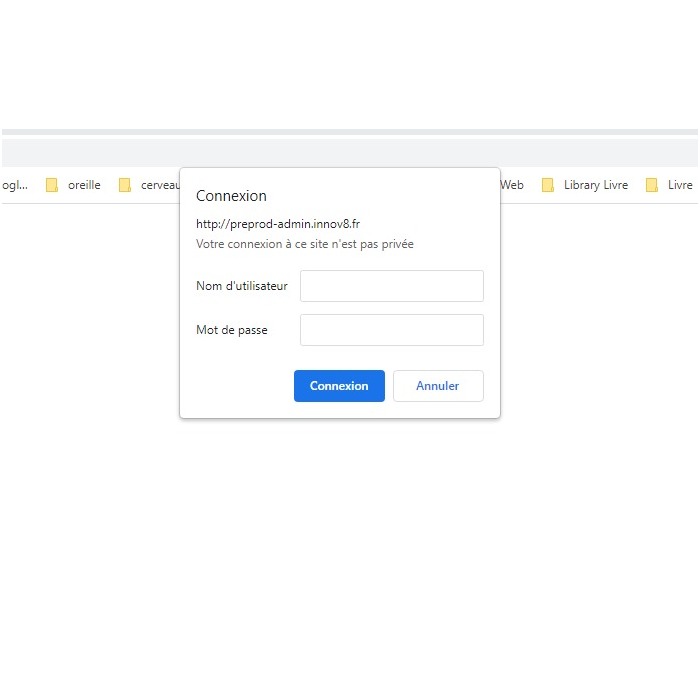Click the folder icon beside Livre bookmark
This screenshot has width=700, height=700.
pyautogui.click(x=652, y=185)
